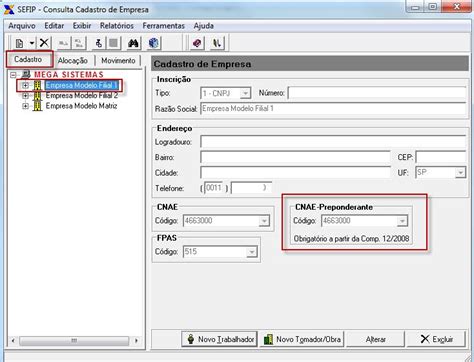Switch to the Cadastro tab
Screen dimensions: 474x362
28,59
